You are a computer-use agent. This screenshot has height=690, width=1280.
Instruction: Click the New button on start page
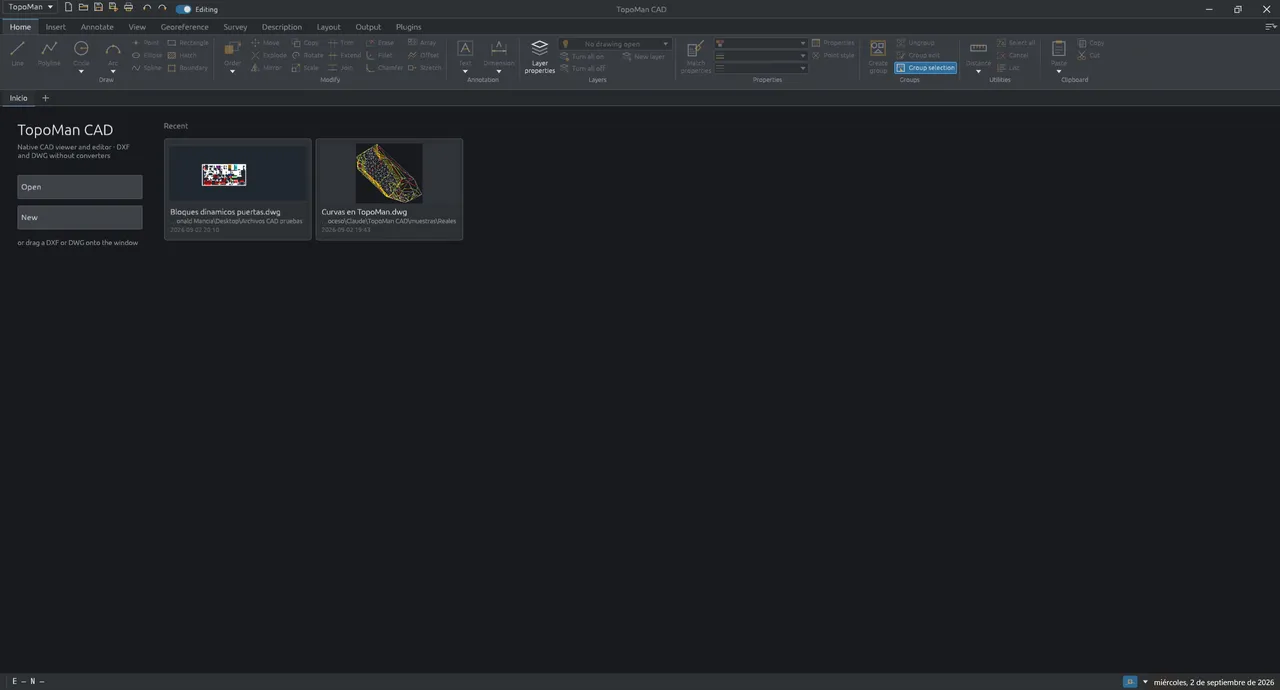tap(80, 217)
